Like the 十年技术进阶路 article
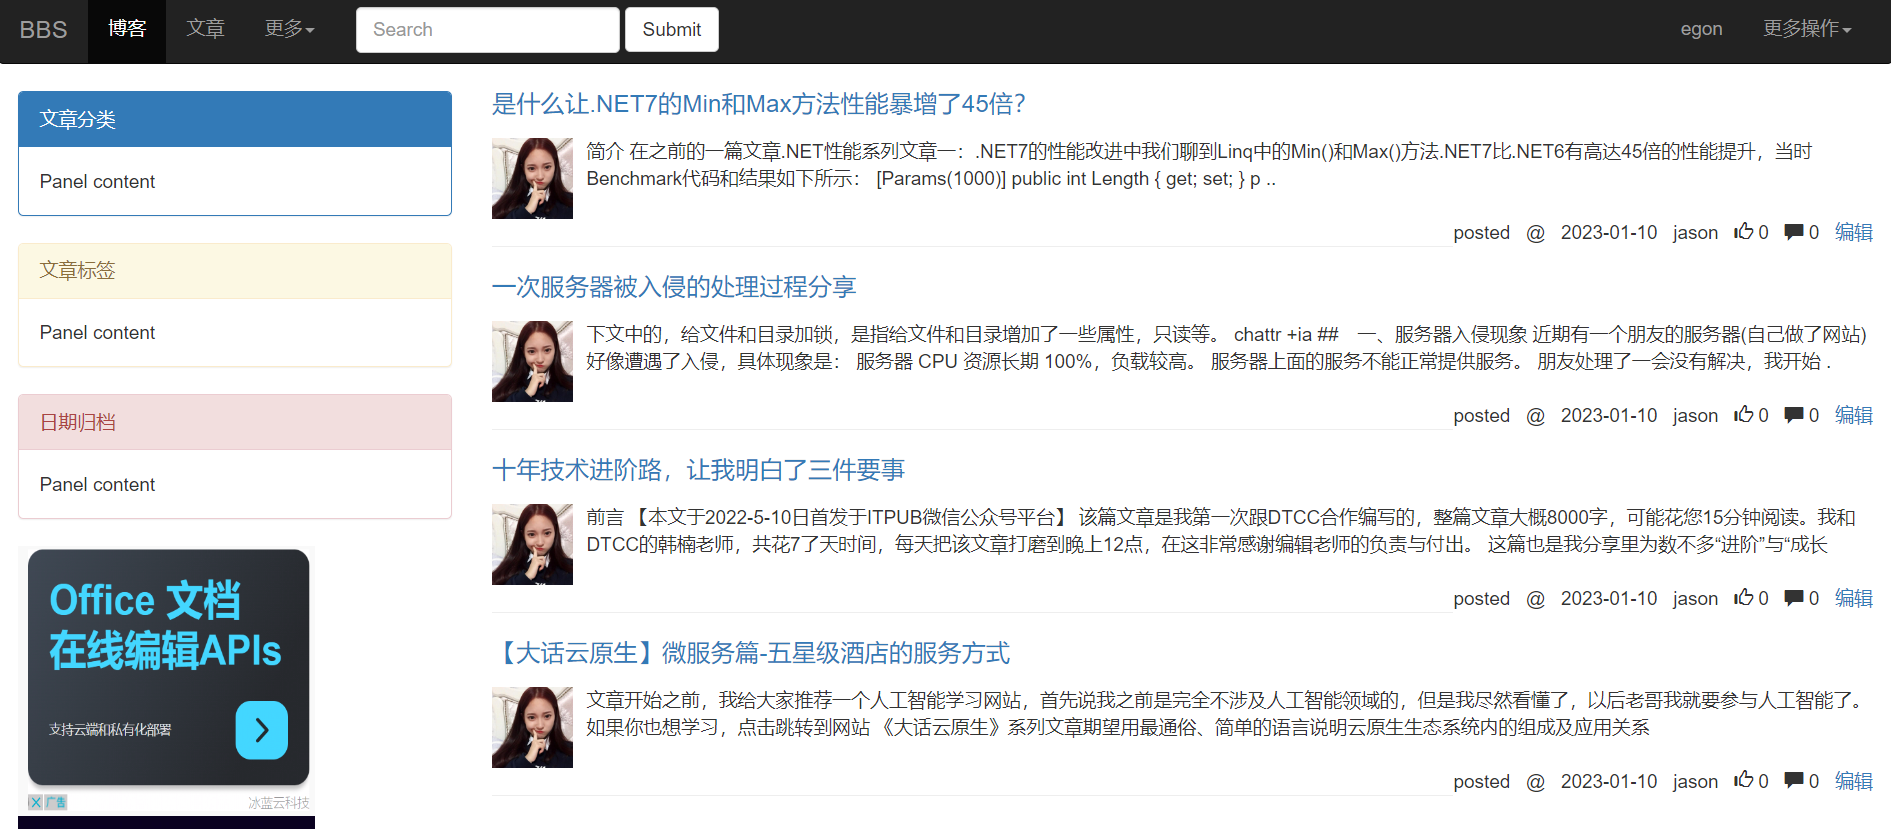Viewport: 1891px width, 829px height. tap(1743, 597)
